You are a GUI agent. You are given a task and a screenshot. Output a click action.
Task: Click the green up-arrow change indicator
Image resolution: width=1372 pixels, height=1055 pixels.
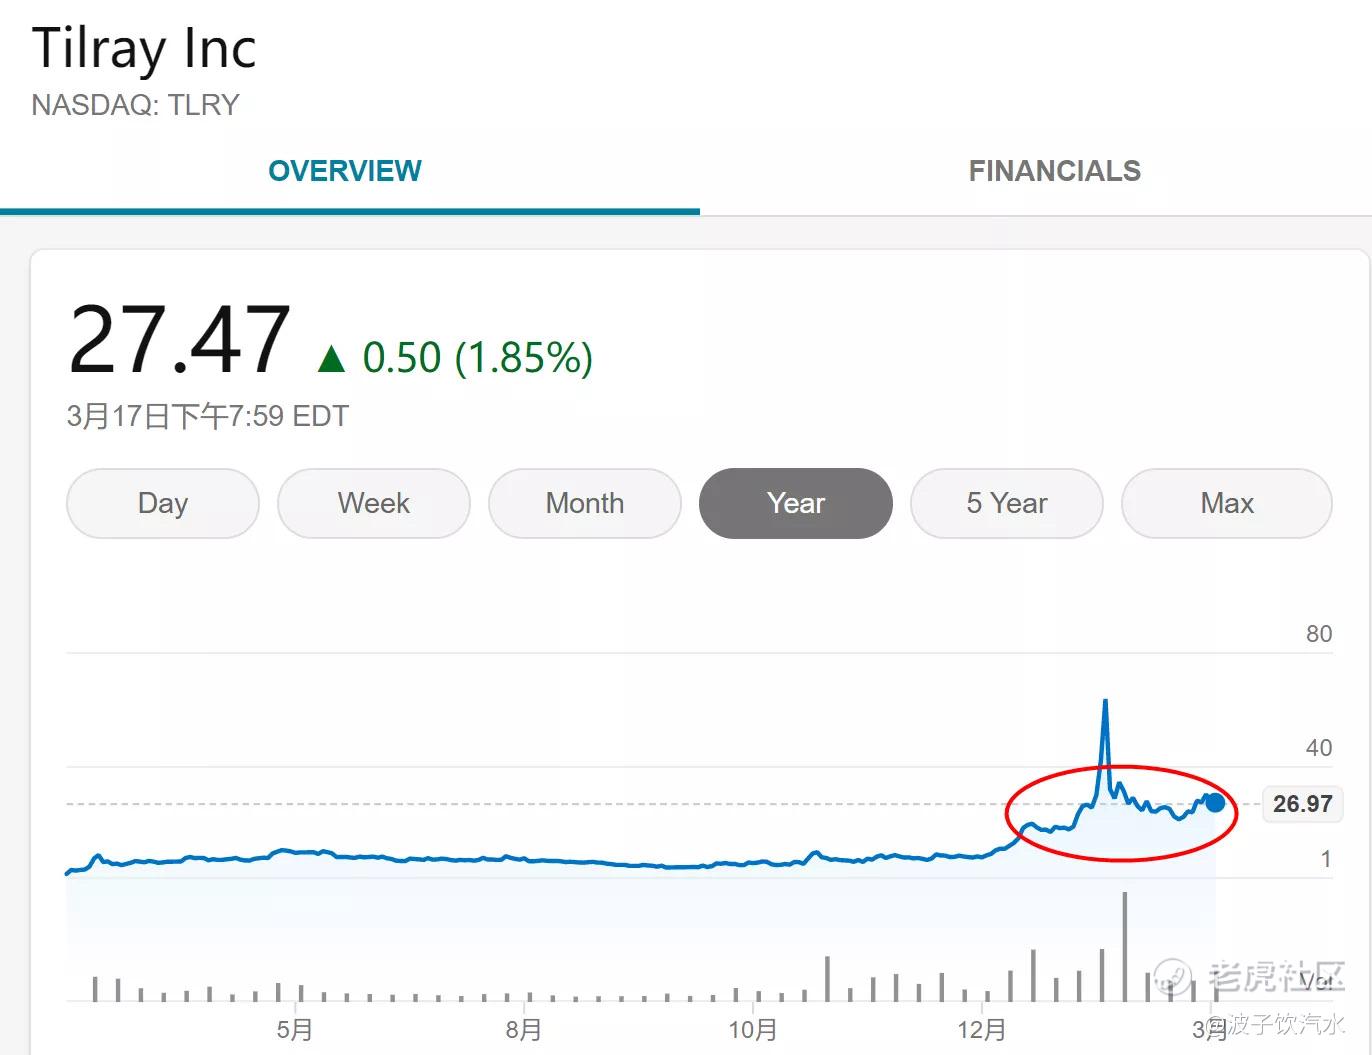(331, 359)
